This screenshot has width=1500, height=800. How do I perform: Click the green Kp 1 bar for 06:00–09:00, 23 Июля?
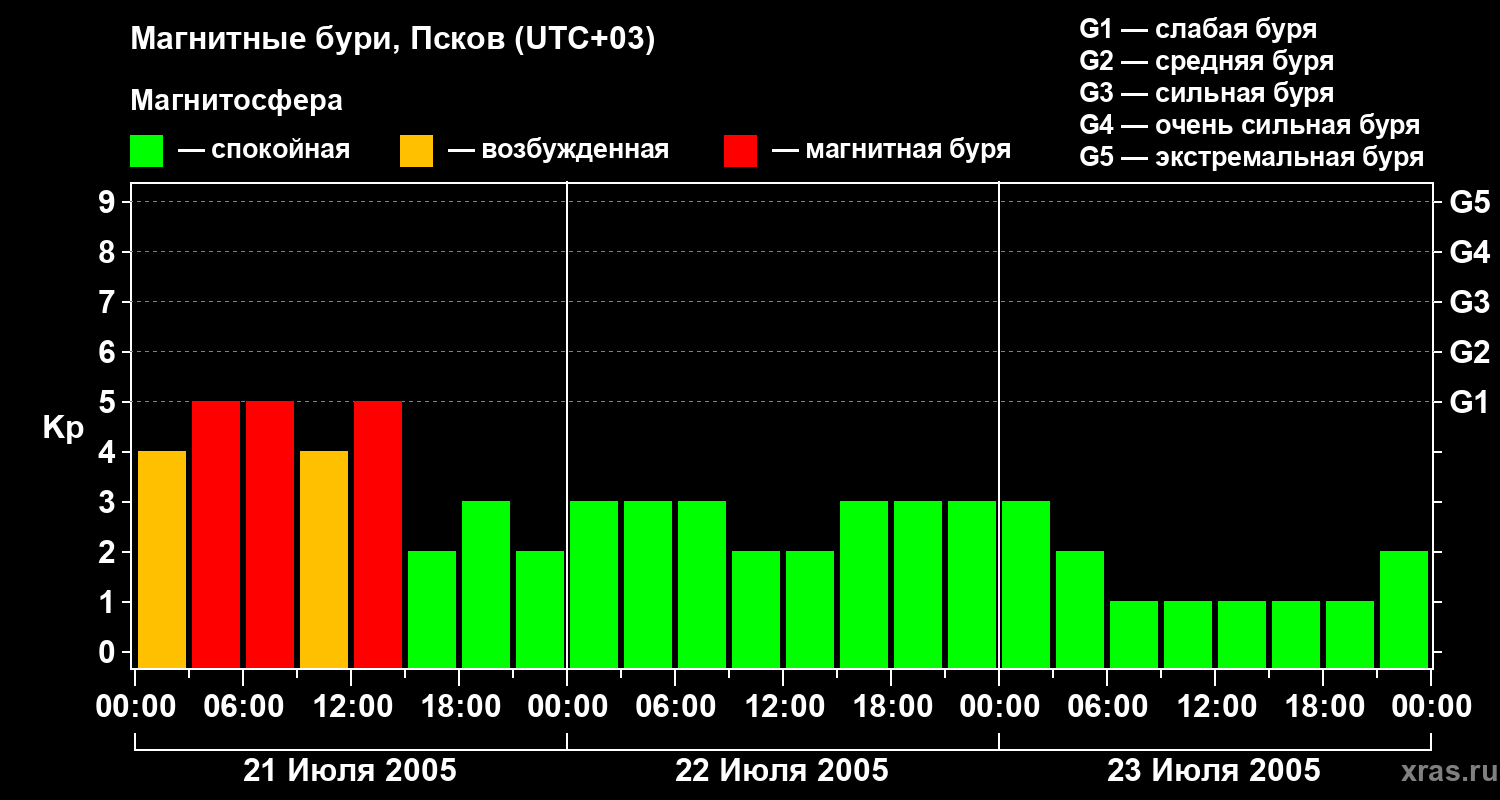coord(1134,634)
